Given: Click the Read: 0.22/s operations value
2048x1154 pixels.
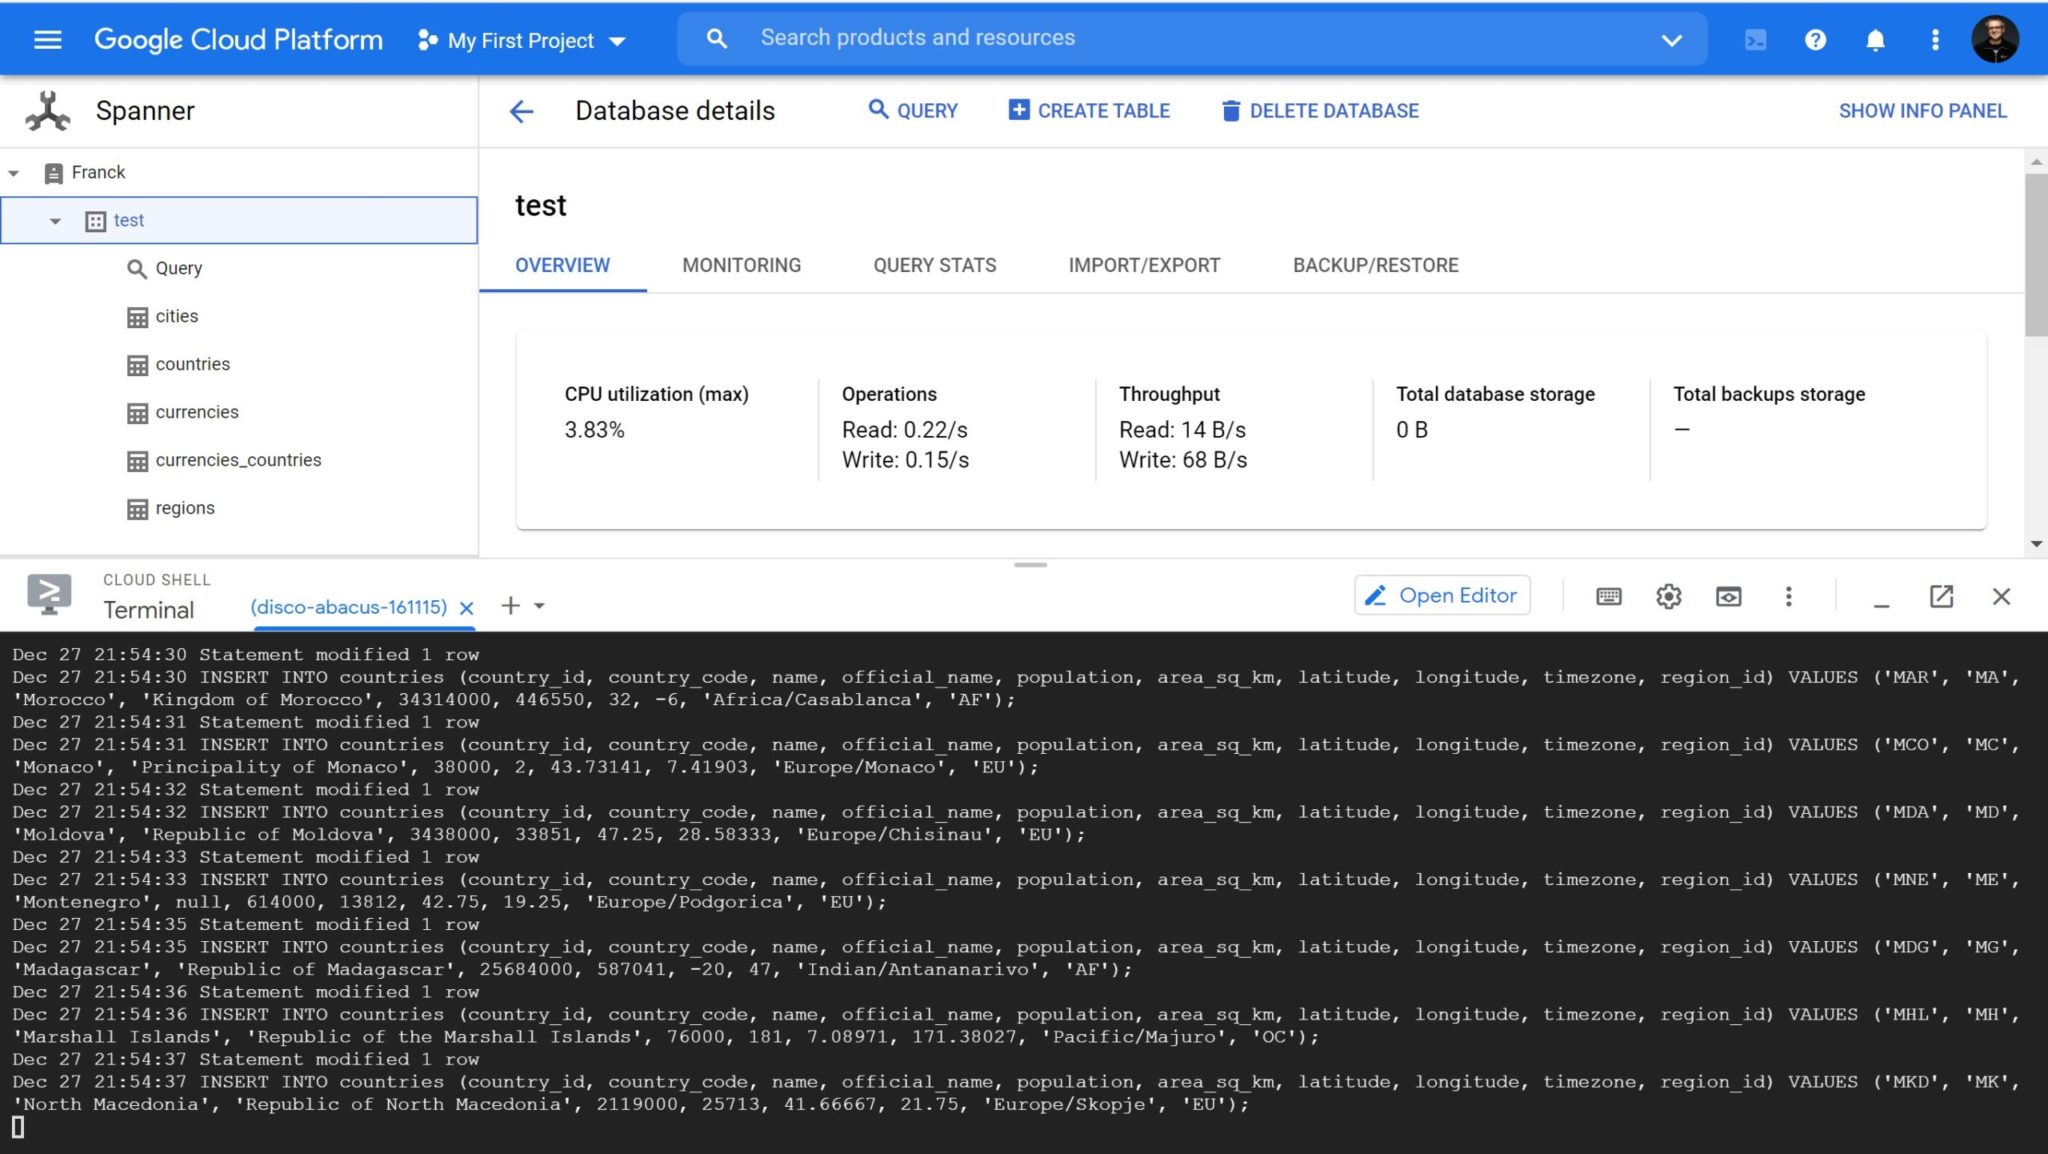Looking at the screenshot, I should [x=904, y=430].
